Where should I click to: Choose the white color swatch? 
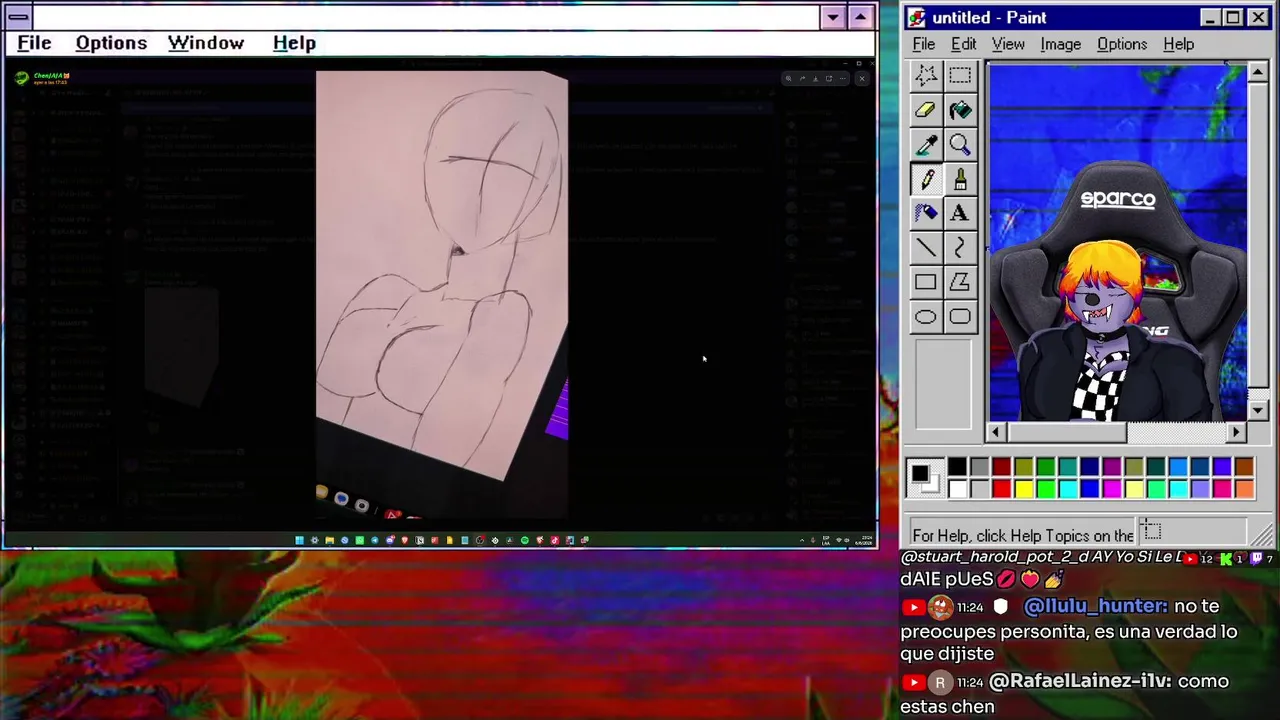tap(957, 488)
